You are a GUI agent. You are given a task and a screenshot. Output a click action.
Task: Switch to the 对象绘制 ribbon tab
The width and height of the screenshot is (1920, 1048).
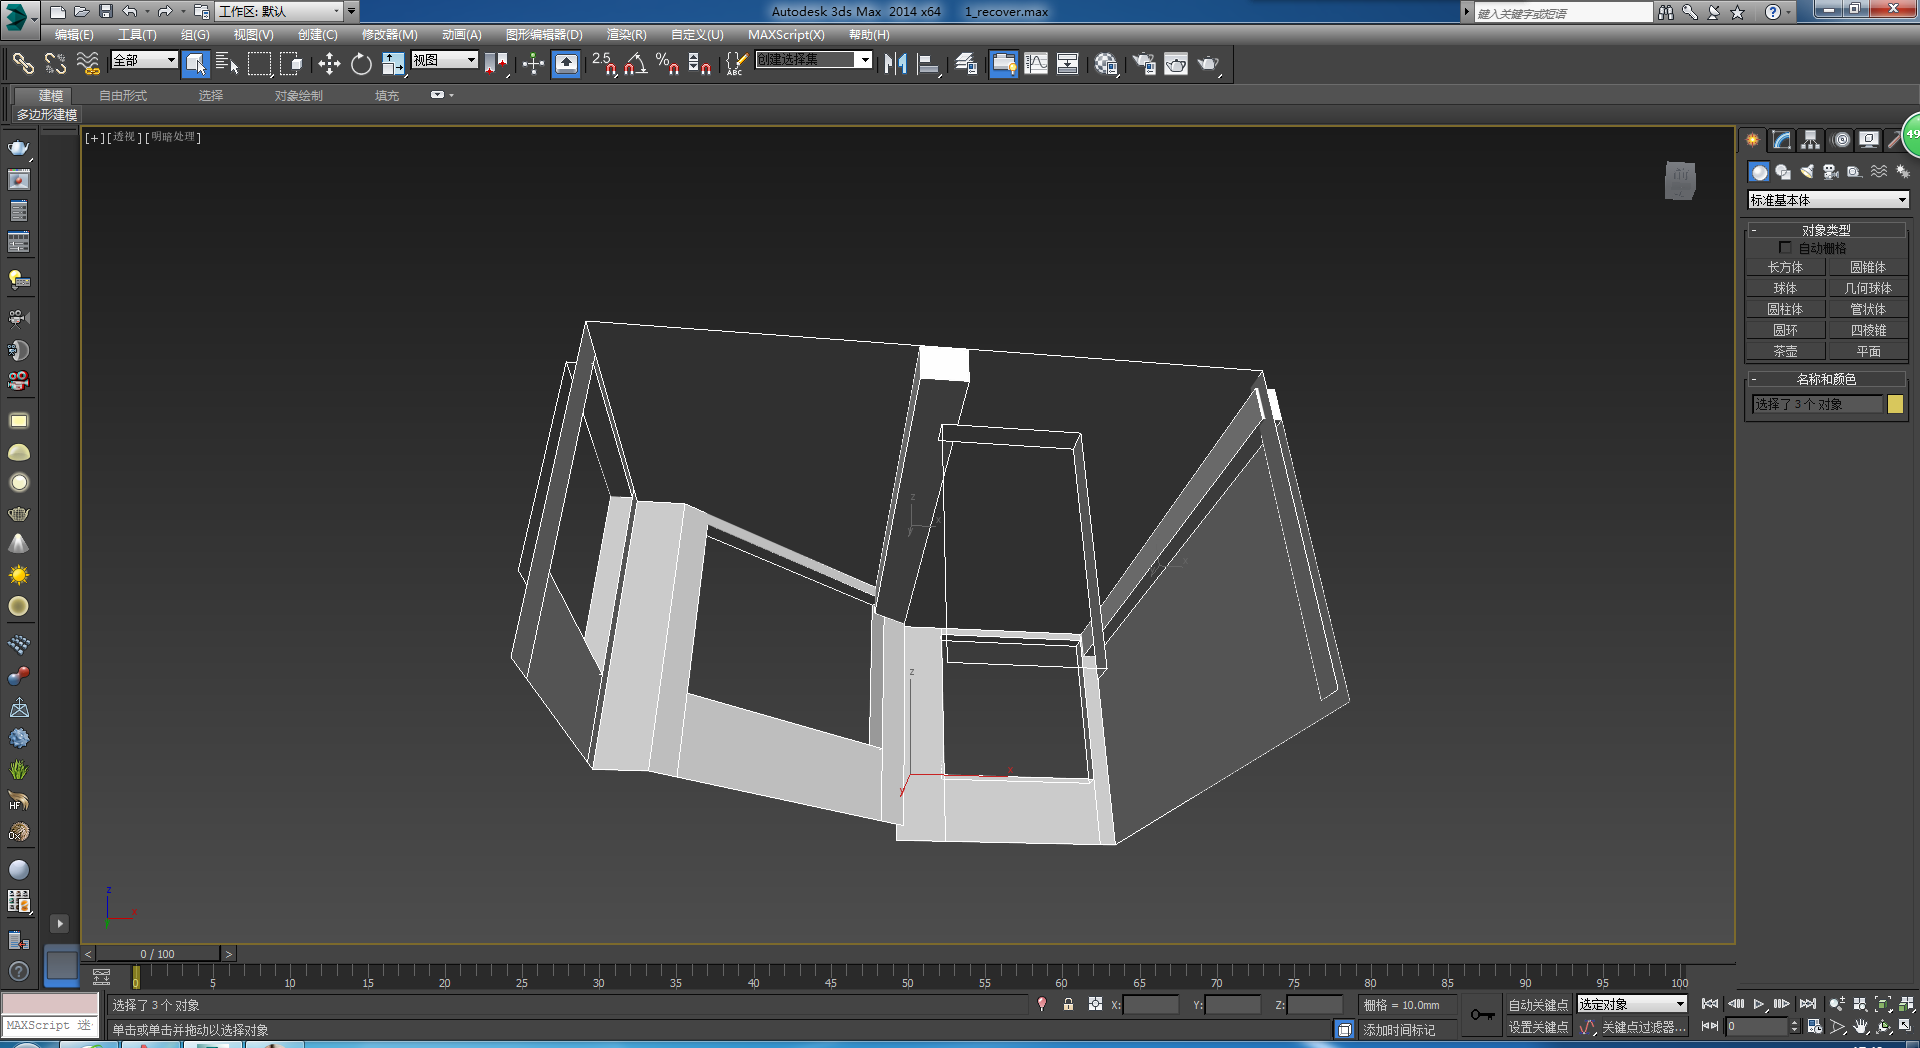[x=299, y=95]
